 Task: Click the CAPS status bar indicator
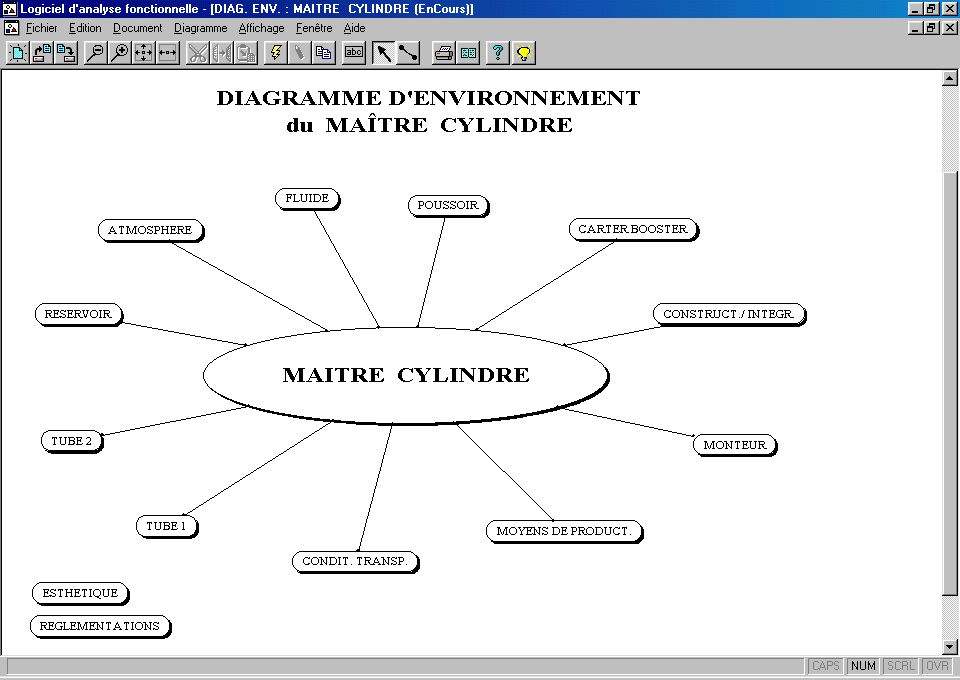point(825,666)
